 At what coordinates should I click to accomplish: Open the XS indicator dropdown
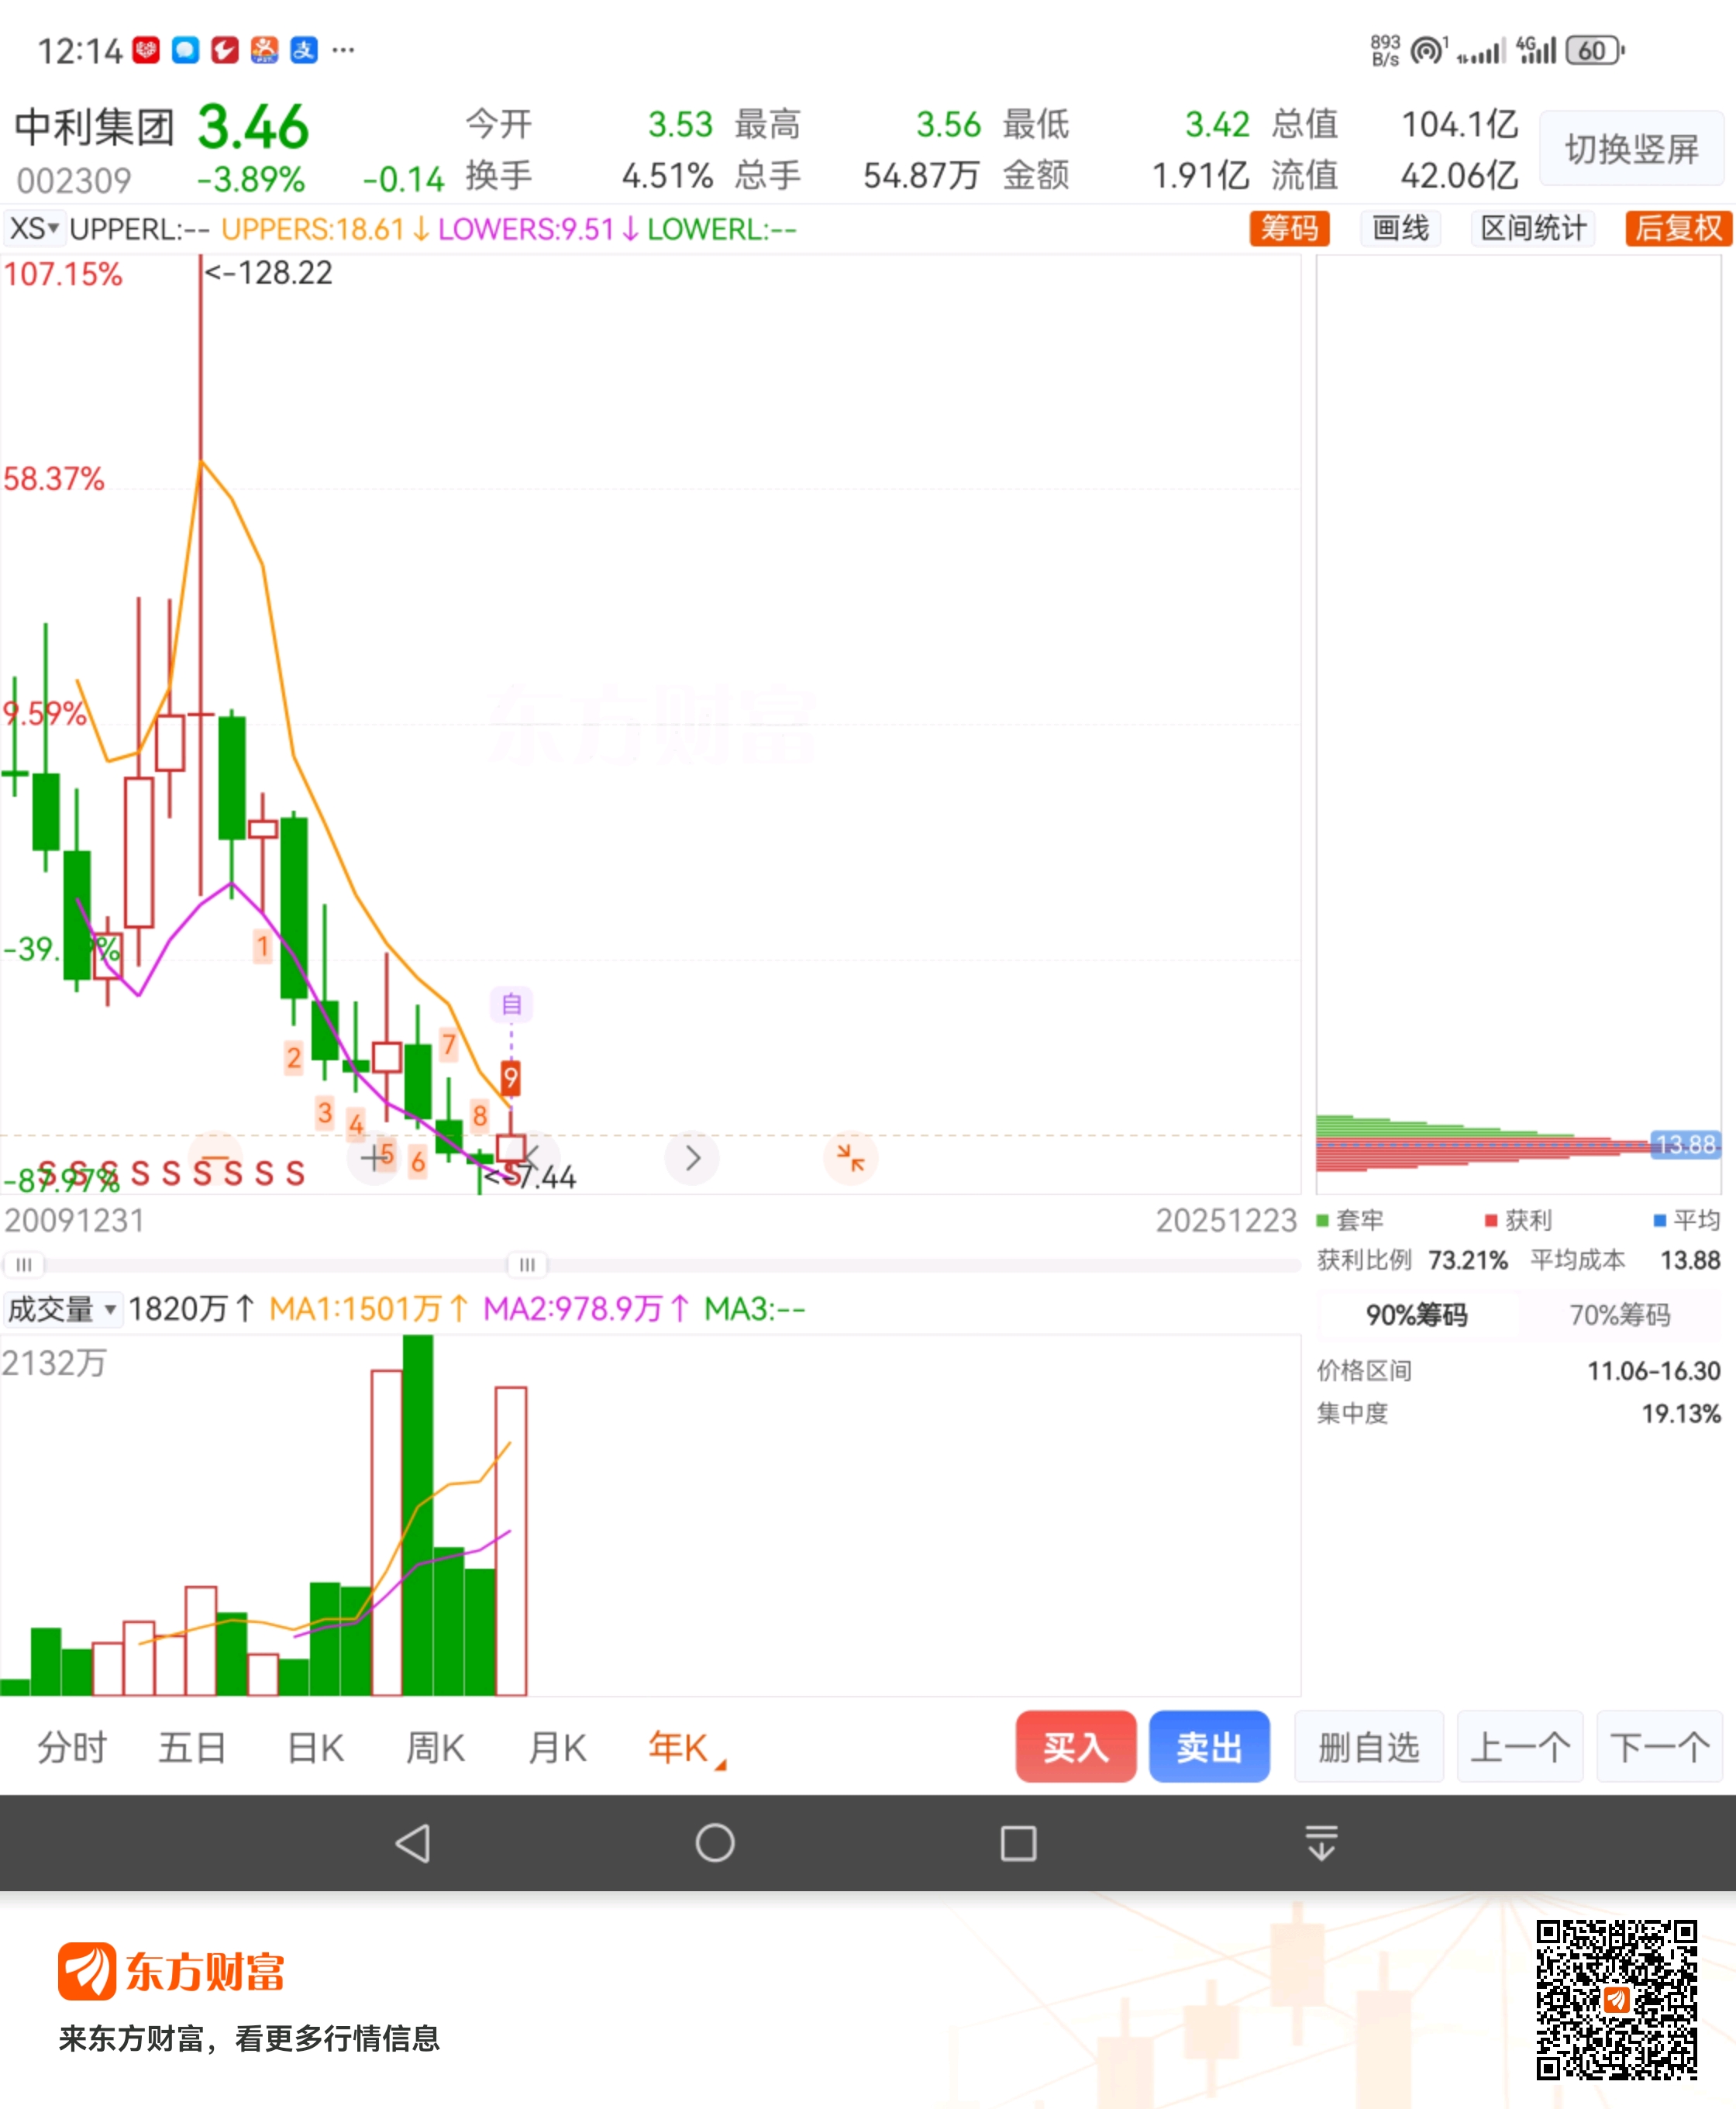[34, 229]
